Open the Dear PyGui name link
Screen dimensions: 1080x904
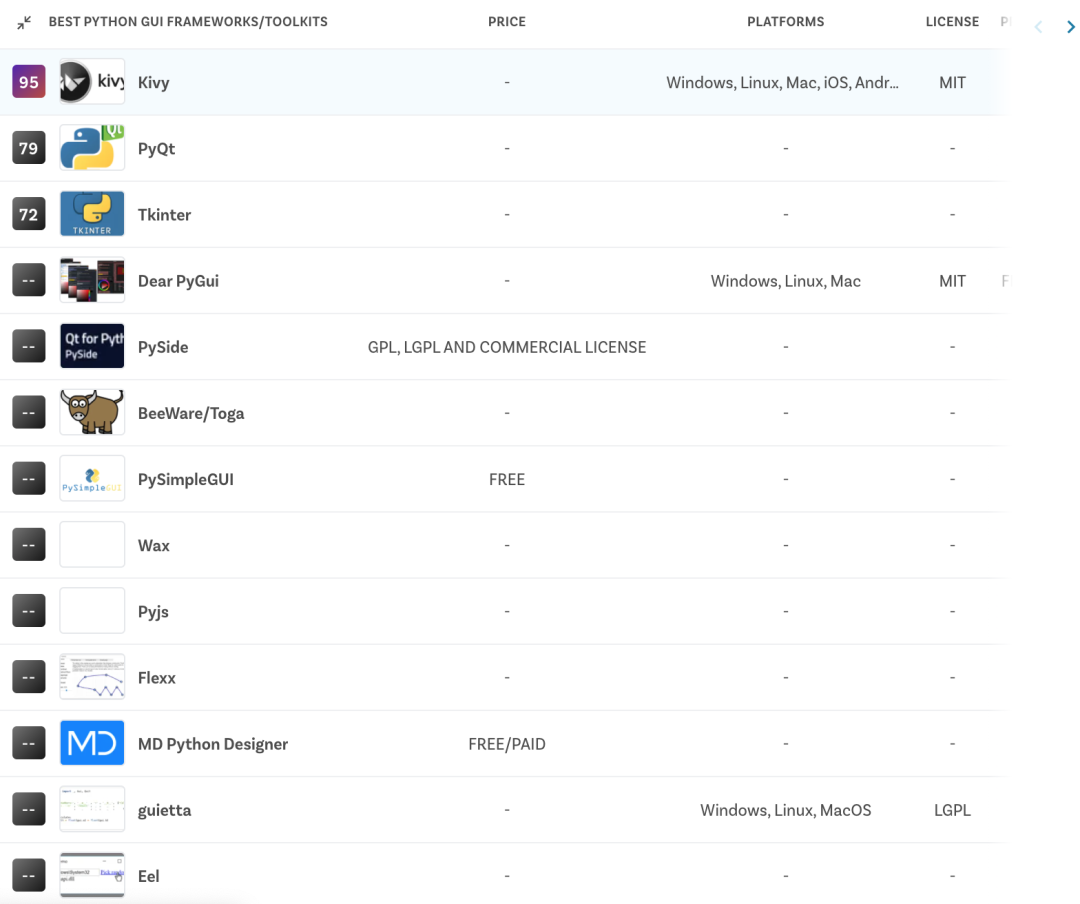coord(178,281)
